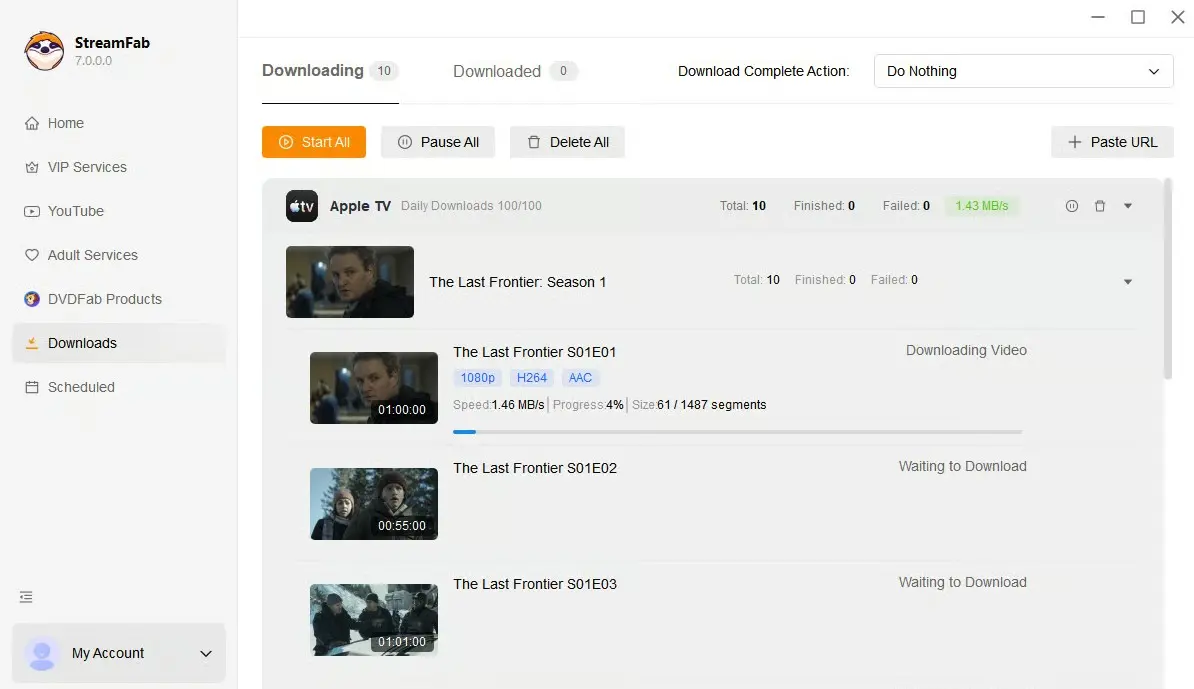Viewport: 1194px width, 689px height.
Task: Click the Delete All button
Action: [567, 142]
